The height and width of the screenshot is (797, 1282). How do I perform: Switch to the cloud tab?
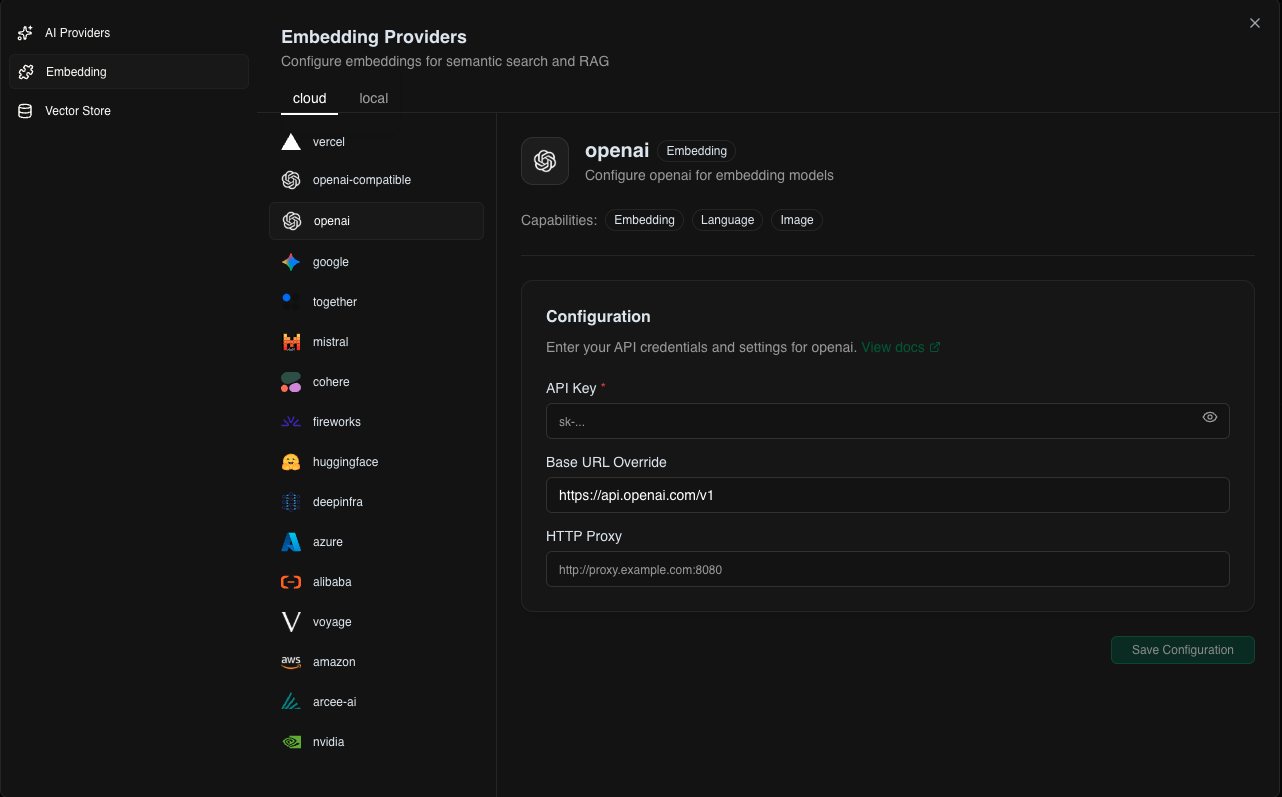point(310,98)
